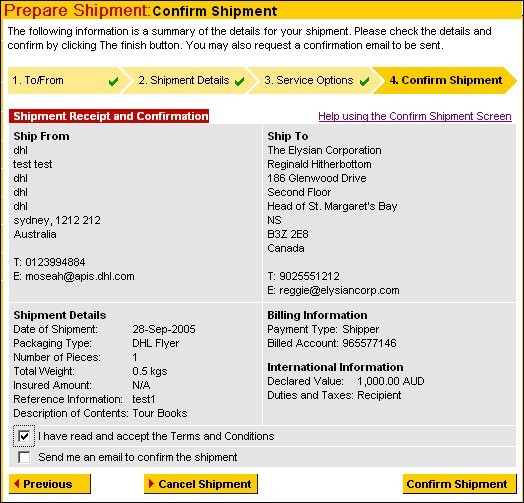
Task: Click the Cancel Shipment button
Action: pos(201,484)
